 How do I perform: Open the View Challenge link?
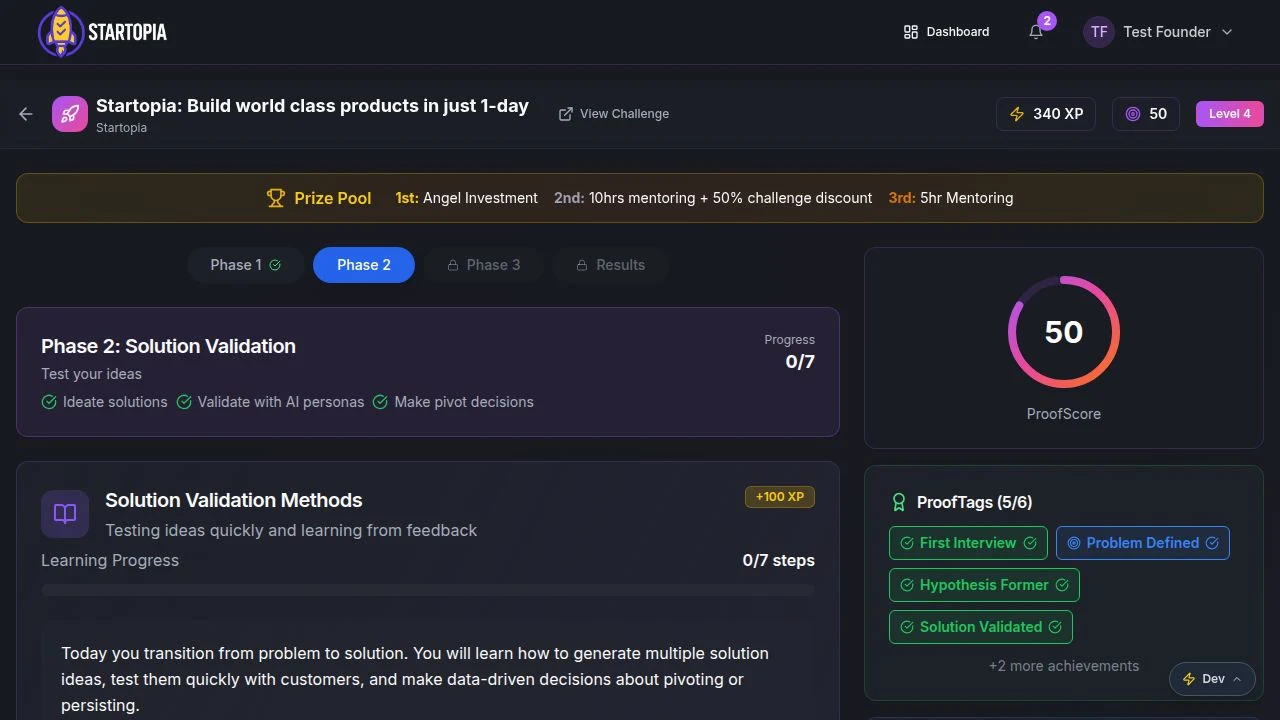(614, 114)
